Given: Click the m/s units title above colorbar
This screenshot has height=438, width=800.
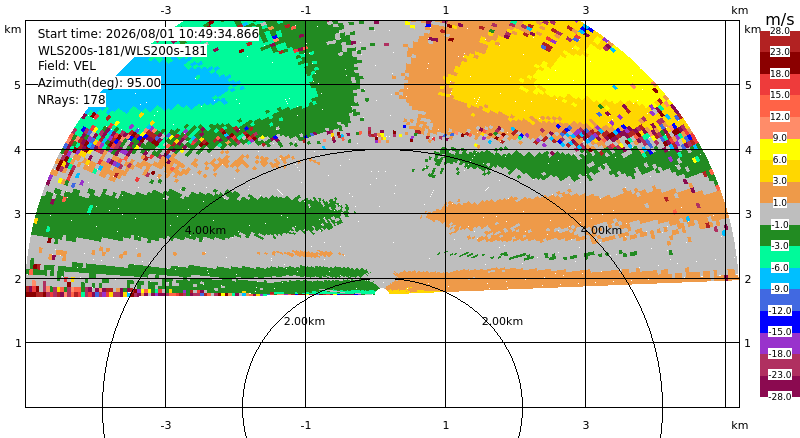Looking at the screenshot, I should tap(780, 19).
